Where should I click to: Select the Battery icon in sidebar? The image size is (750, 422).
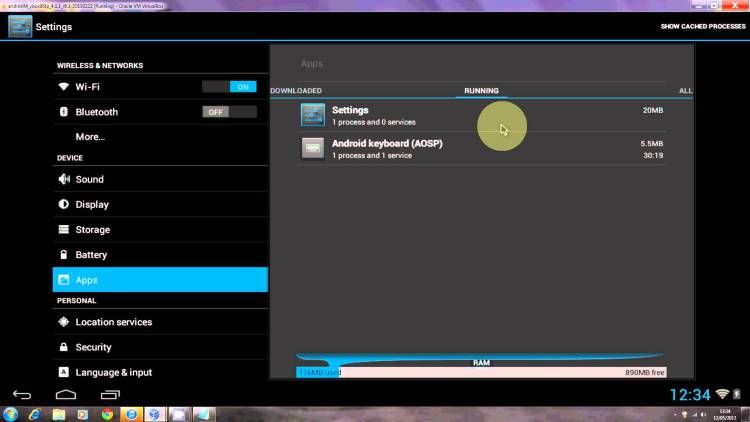coord(64,255)
